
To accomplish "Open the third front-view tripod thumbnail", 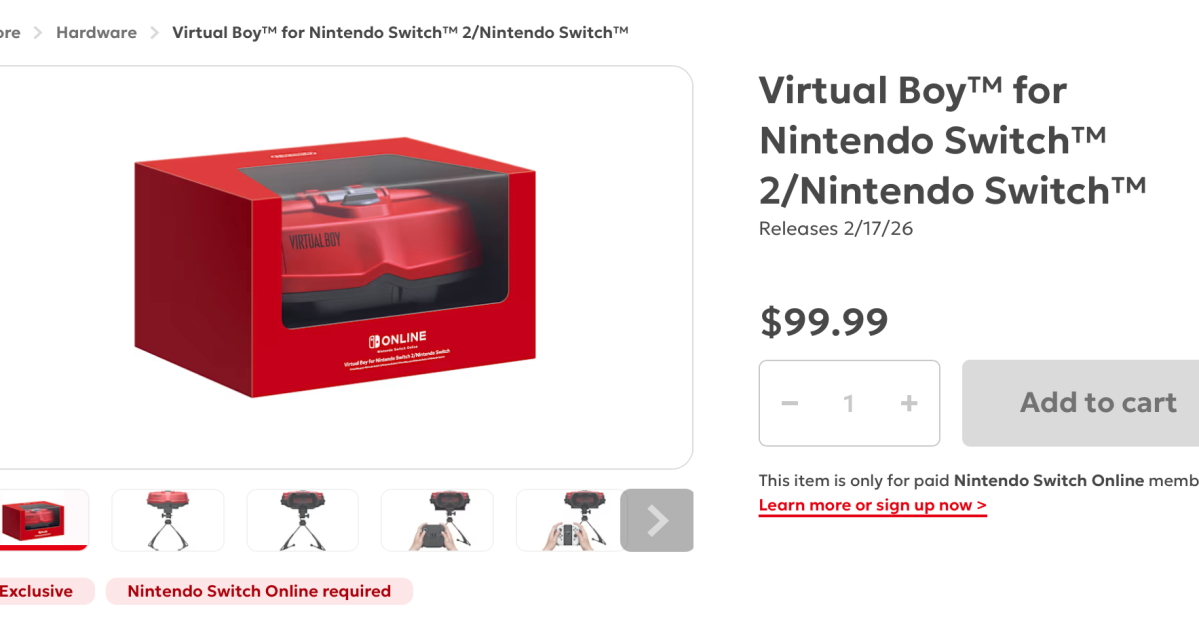I will [302, 520].
